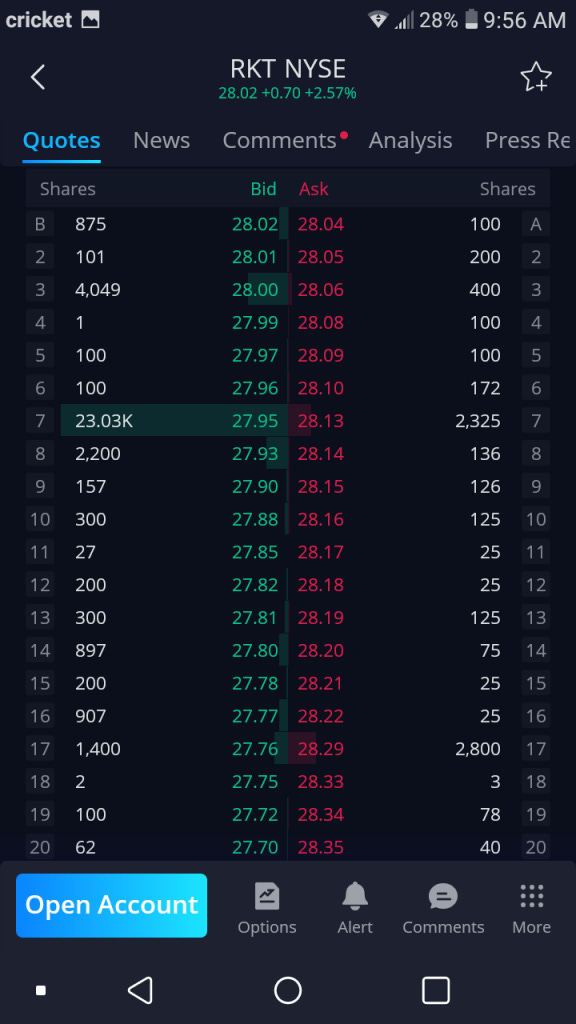Tap the 897 bid shares value
The width and height of the screenshot is (576, 1024).
[91, 650]
